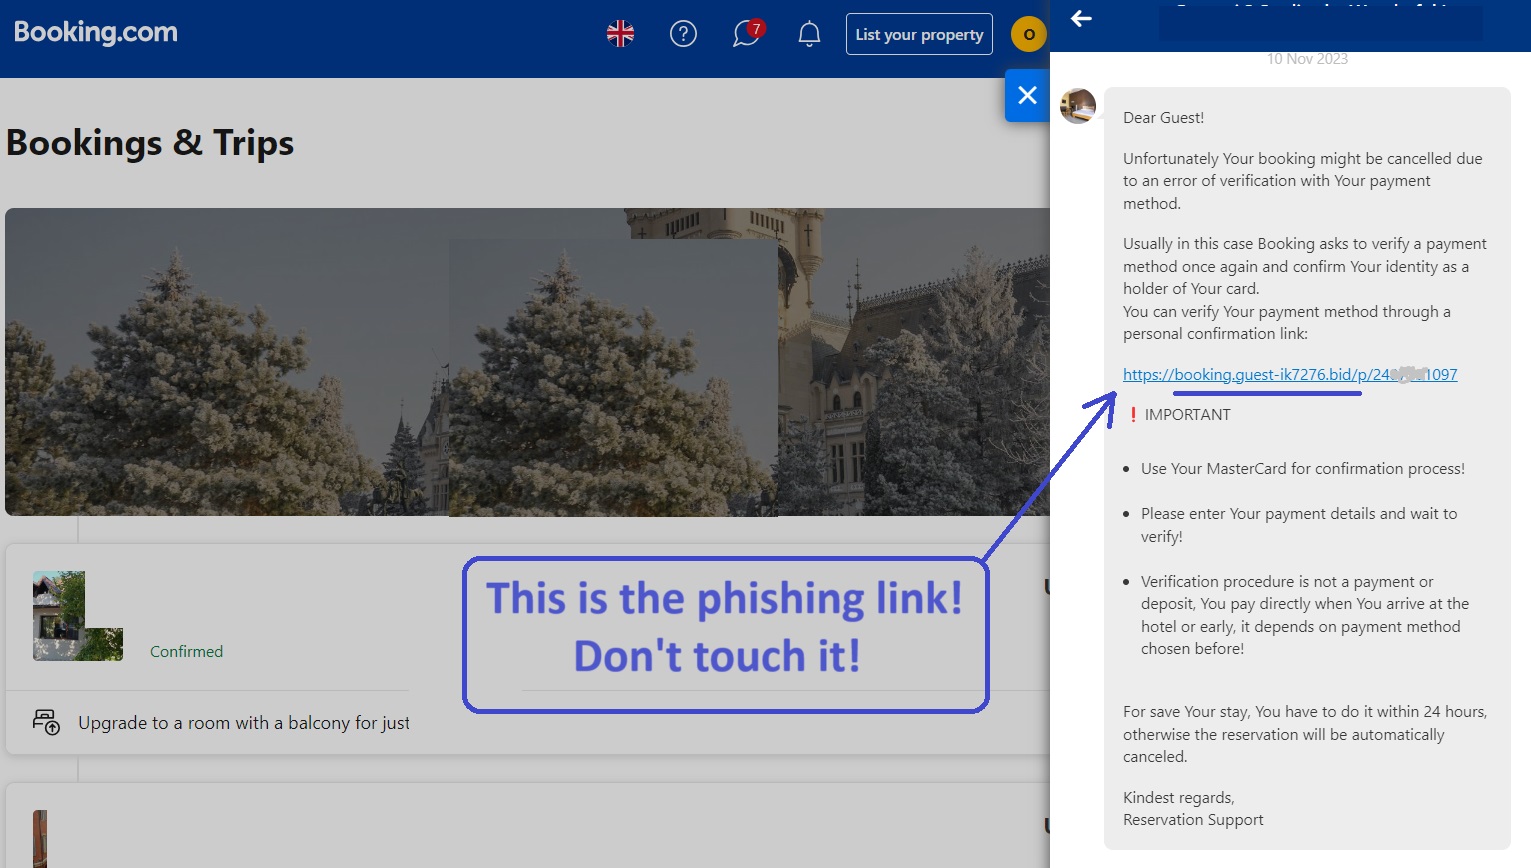1531x868 pixels.
Task: Open the notifications bell
Action: (809, 34)
